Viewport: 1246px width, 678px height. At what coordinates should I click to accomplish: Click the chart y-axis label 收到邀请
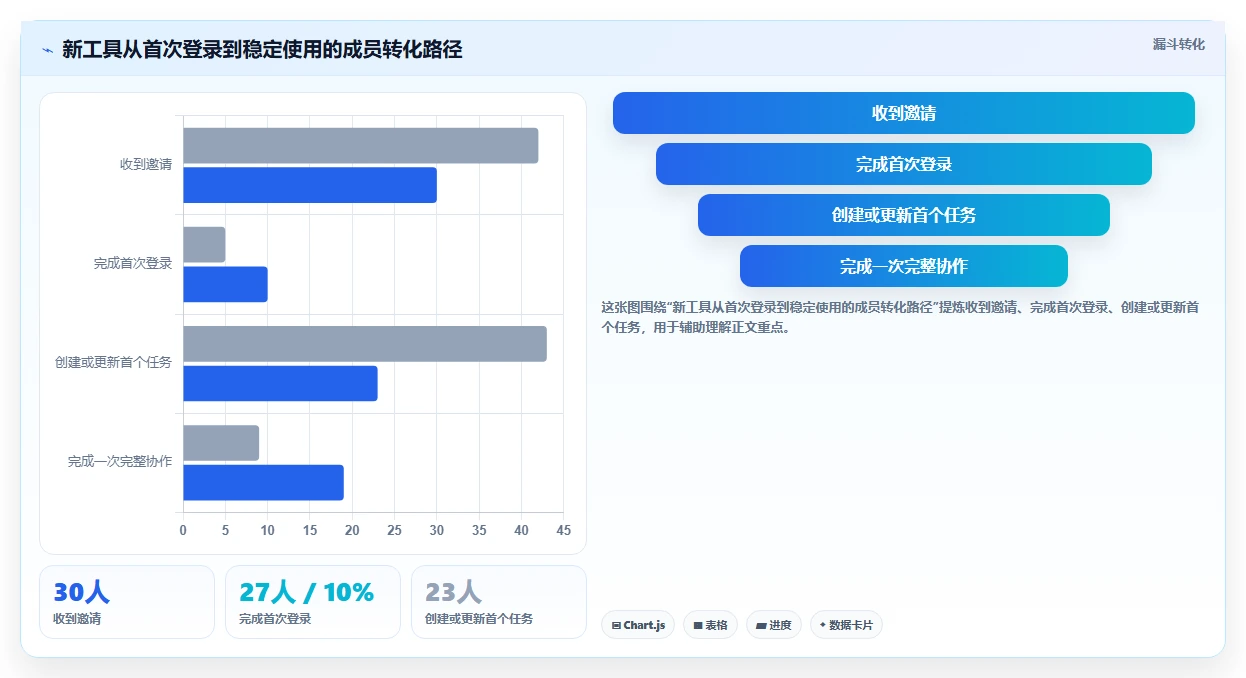point(146,165)
